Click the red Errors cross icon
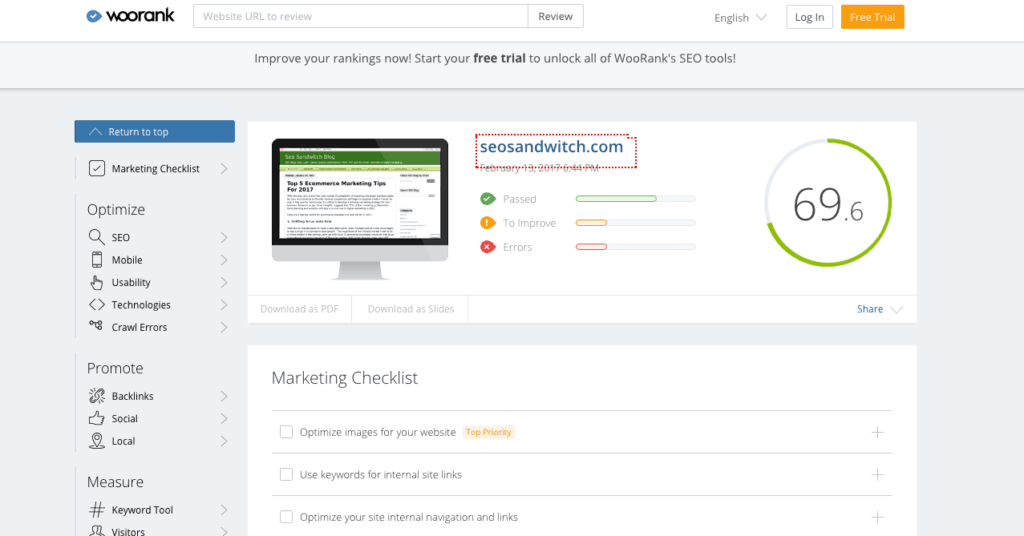The image size is (1024, 536). click(x=488, y=247)
